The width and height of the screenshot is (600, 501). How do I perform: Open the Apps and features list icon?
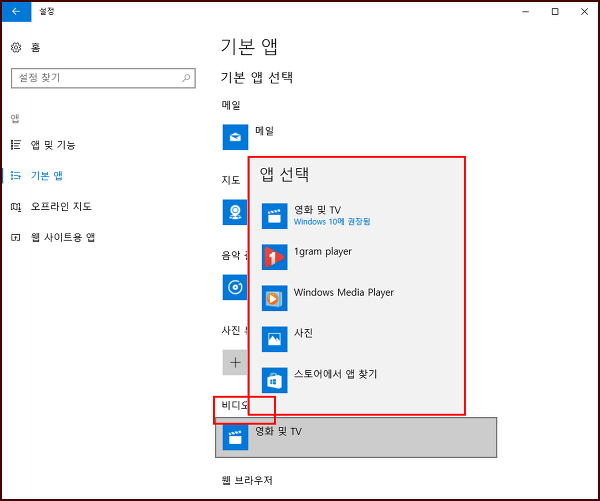click(16, 145)
